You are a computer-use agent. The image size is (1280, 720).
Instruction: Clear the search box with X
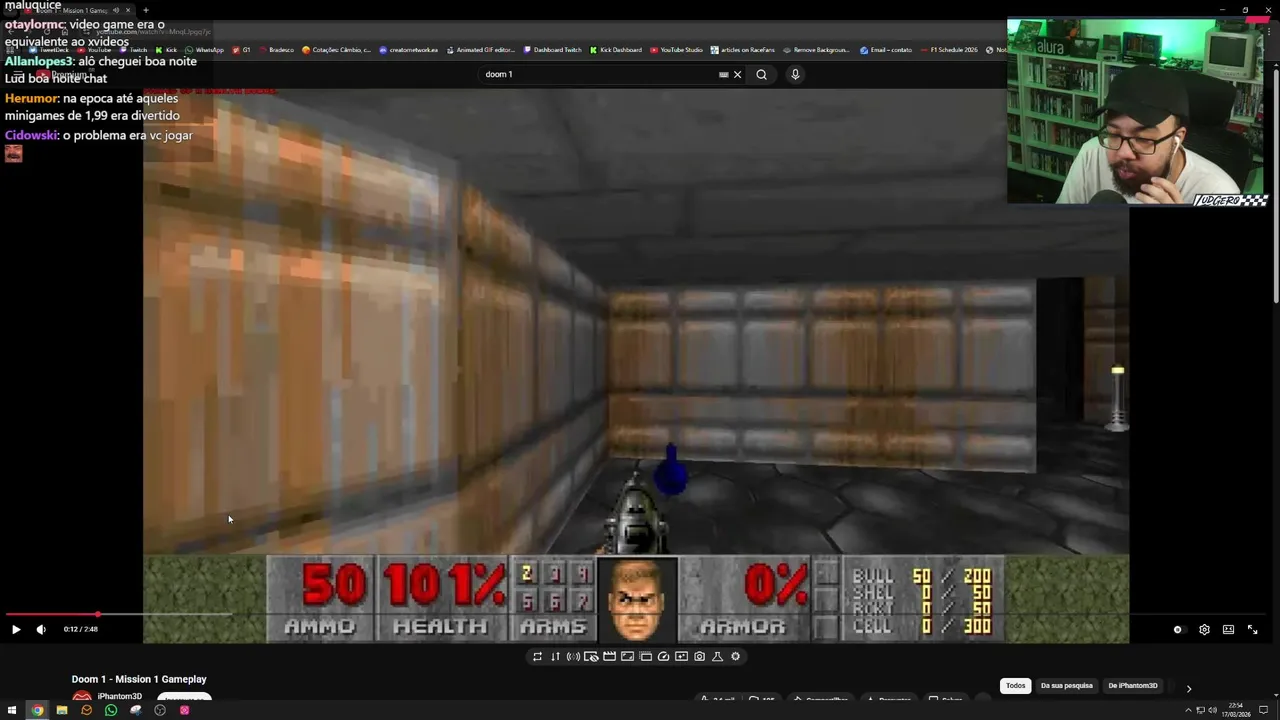pos(738,74)
